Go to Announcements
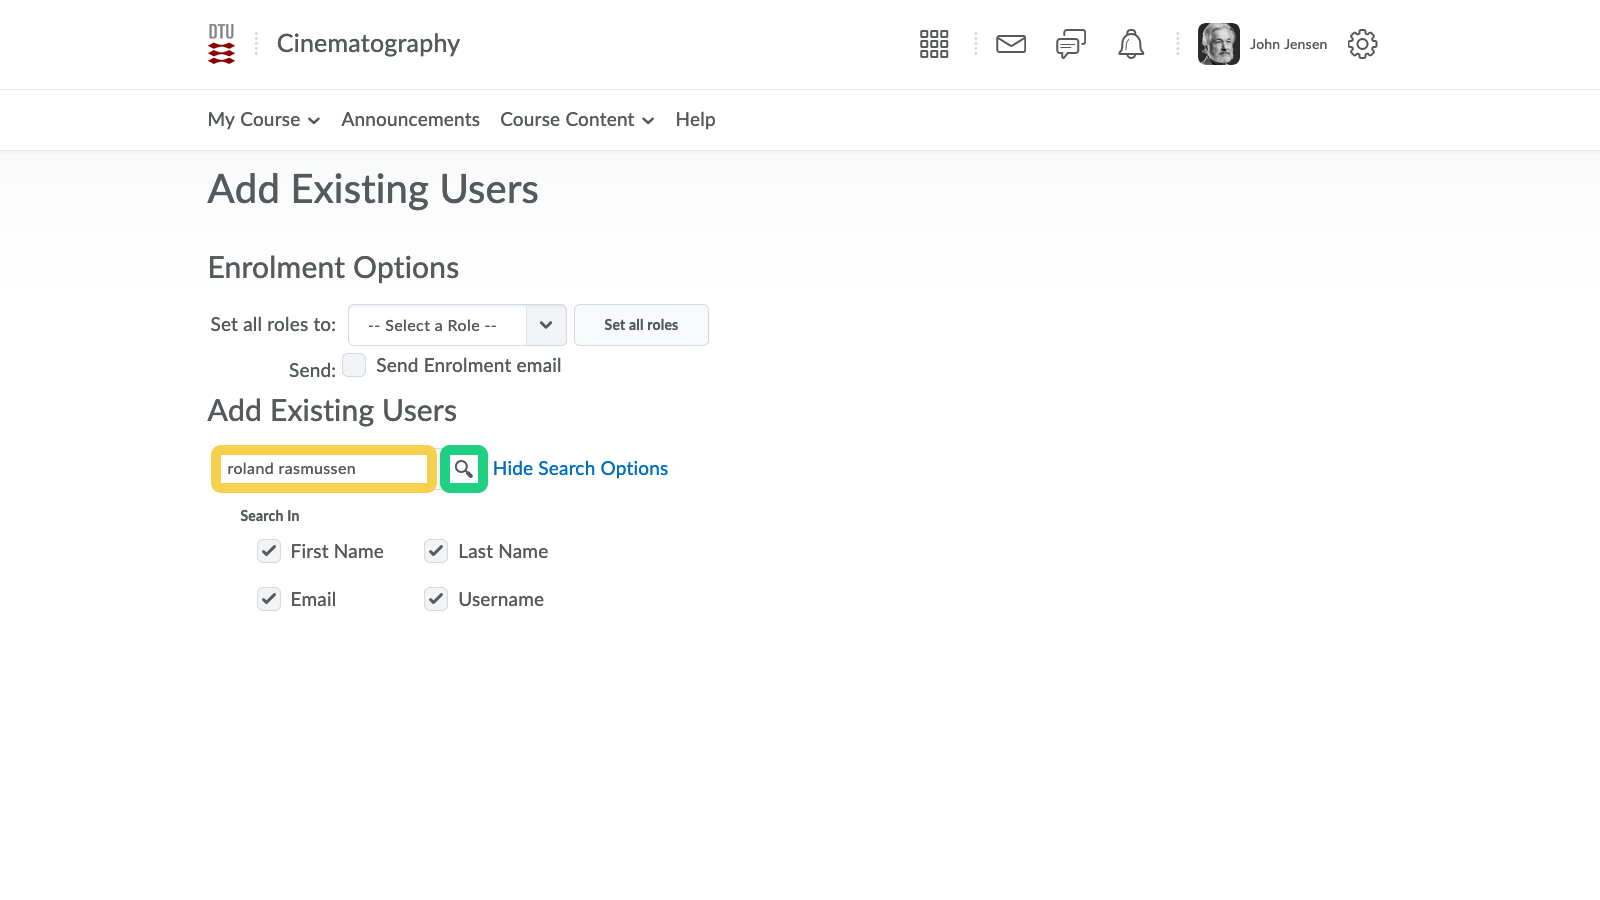Image resolution: width=1600 pixels, height=900 pixels. [410, 120]
